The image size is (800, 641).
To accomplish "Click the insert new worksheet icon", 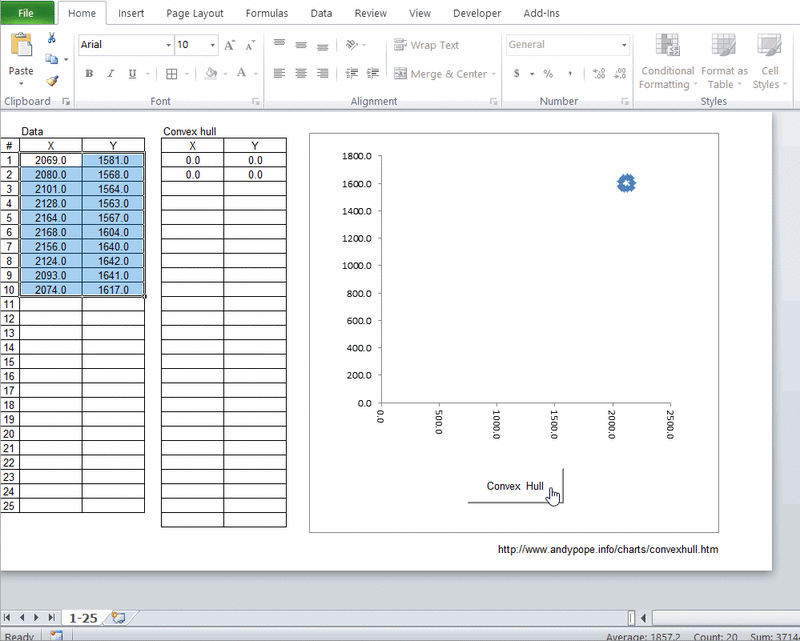I will 118,618.
